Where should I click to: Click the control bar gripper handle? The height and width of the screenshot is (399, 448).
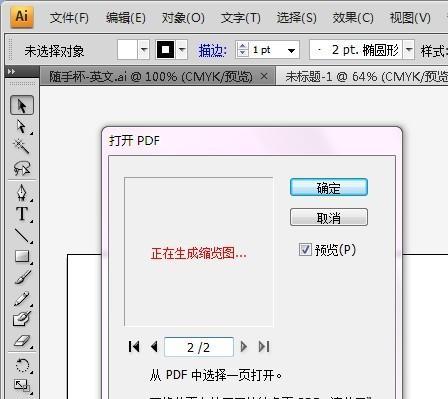click(10, 49)
